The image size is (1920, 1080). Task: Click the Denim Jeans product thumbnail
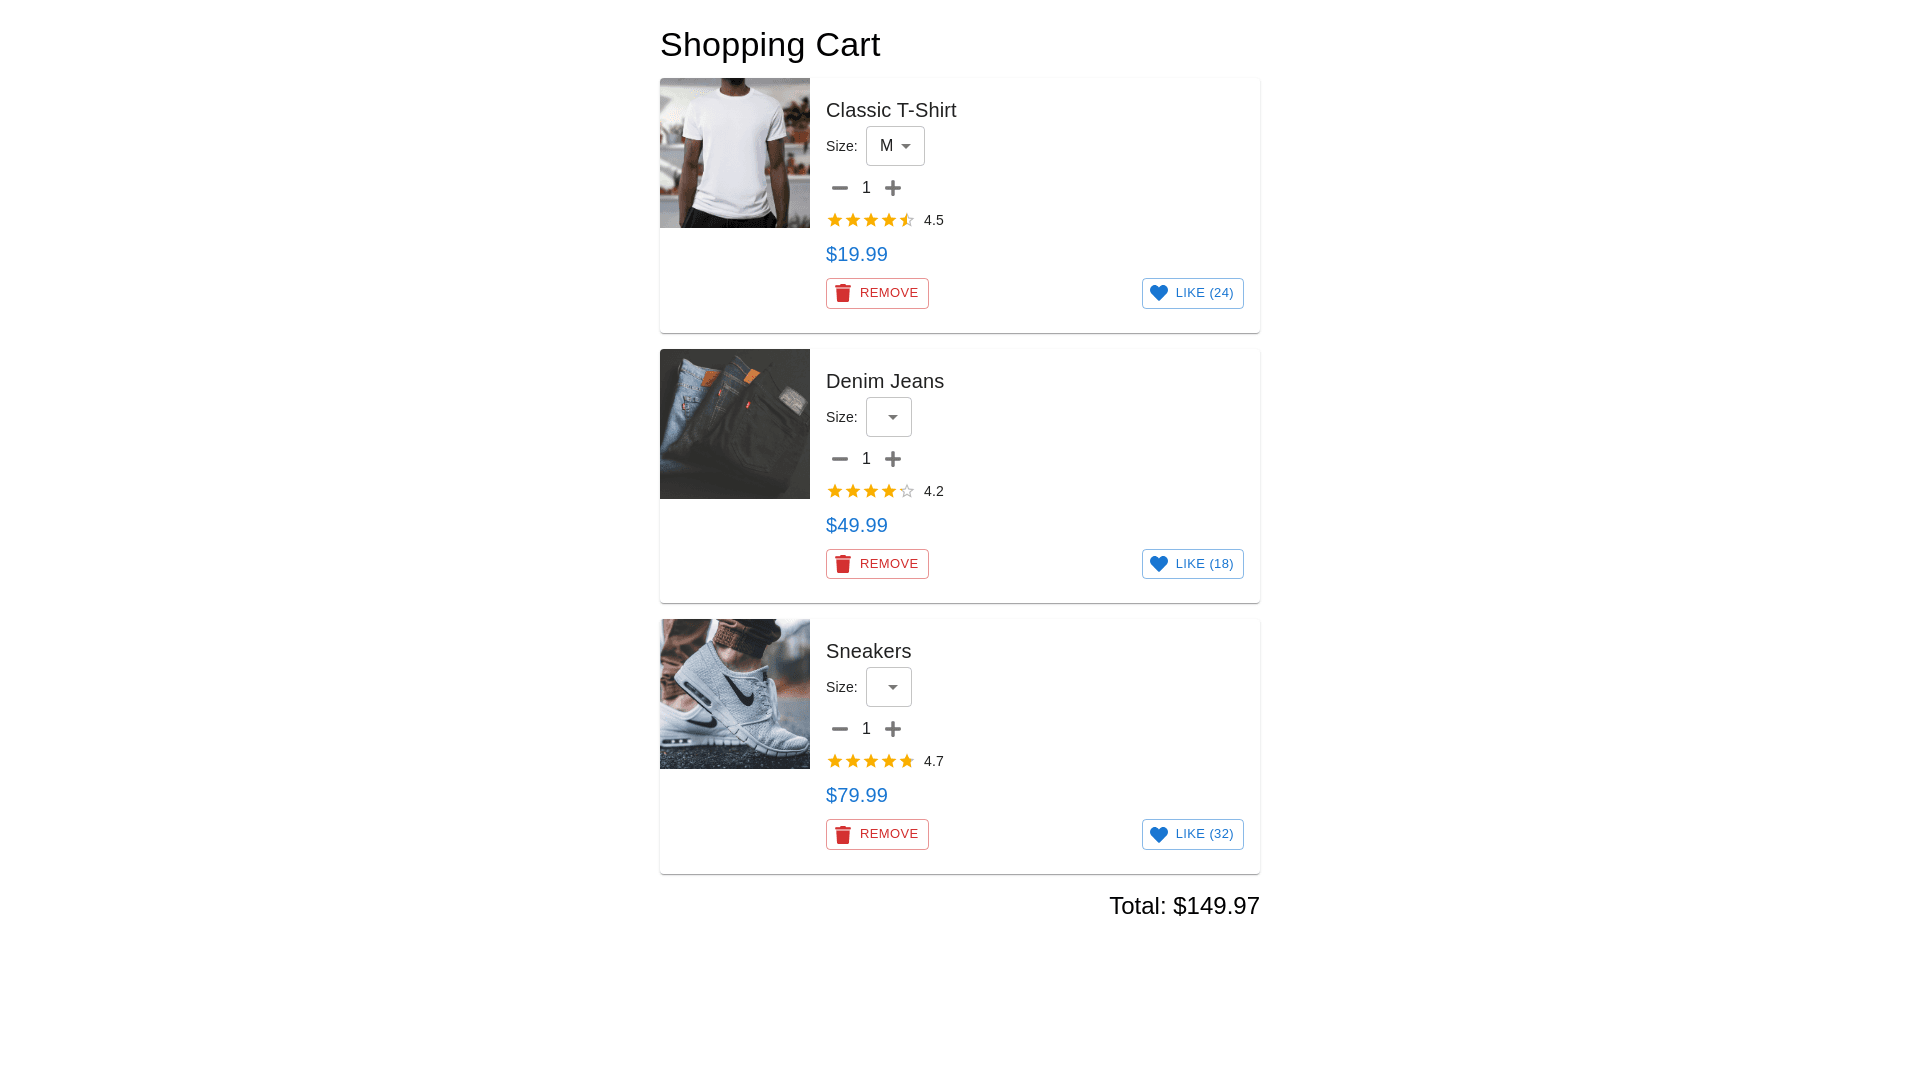tap(735, 424)
